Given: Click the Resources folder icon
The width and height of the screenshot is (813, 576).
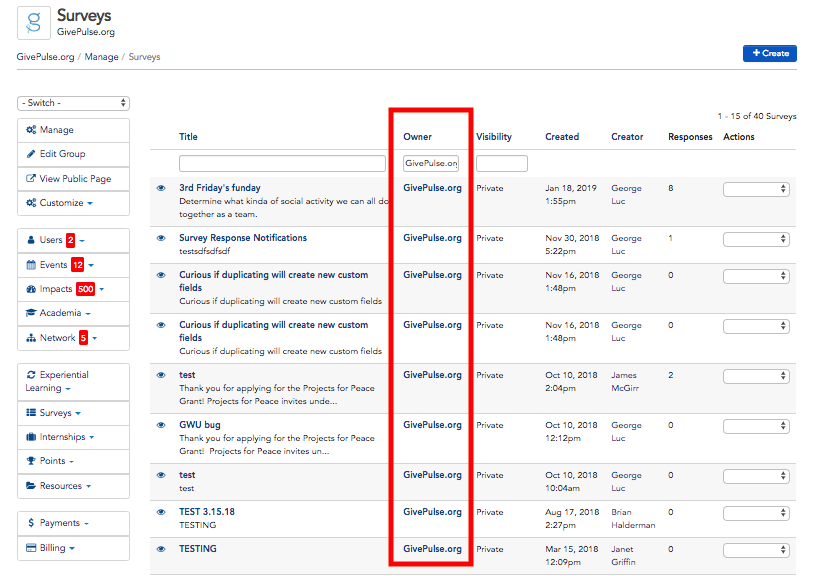Looking at the screenshot, I should coord(31,486).
